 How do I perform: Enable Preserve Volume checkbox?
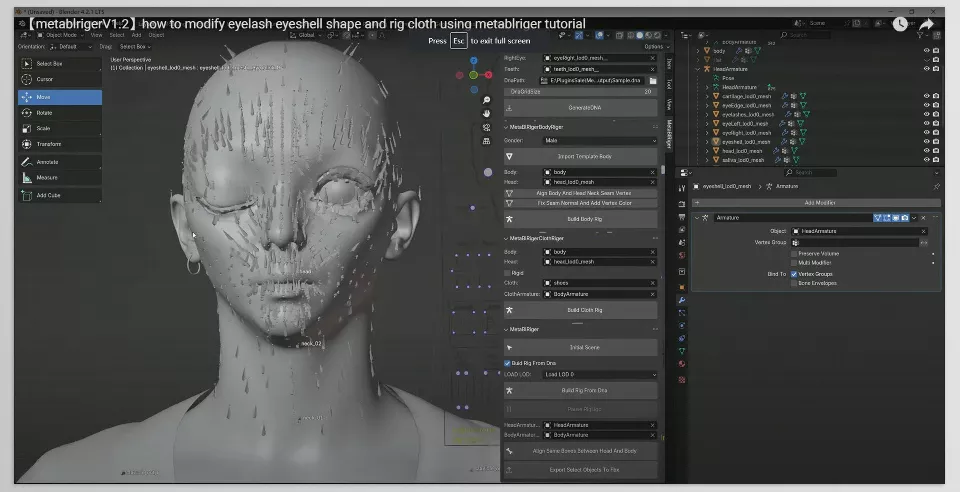pyautogui.click(x=794, y=253)
